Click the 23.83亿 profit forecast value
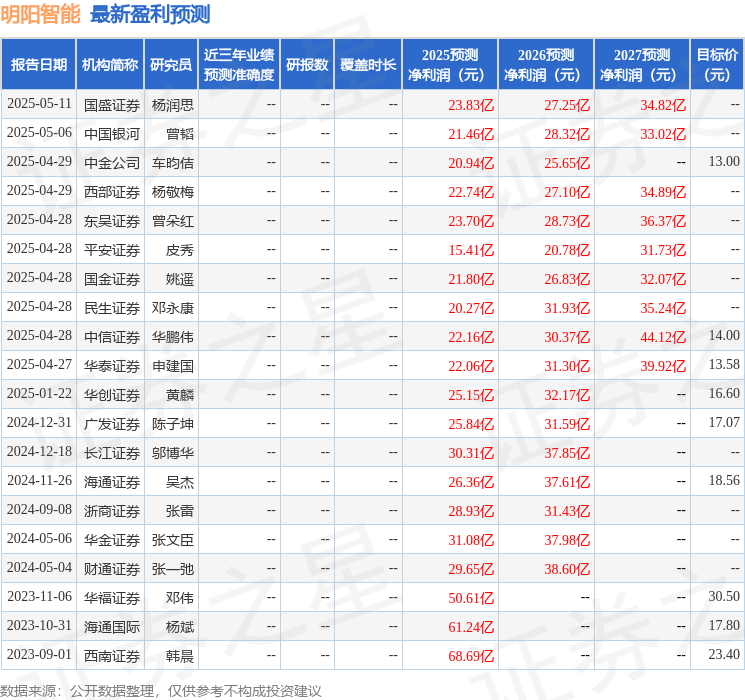This screenshot has height=700, width=745. (471, 105)
